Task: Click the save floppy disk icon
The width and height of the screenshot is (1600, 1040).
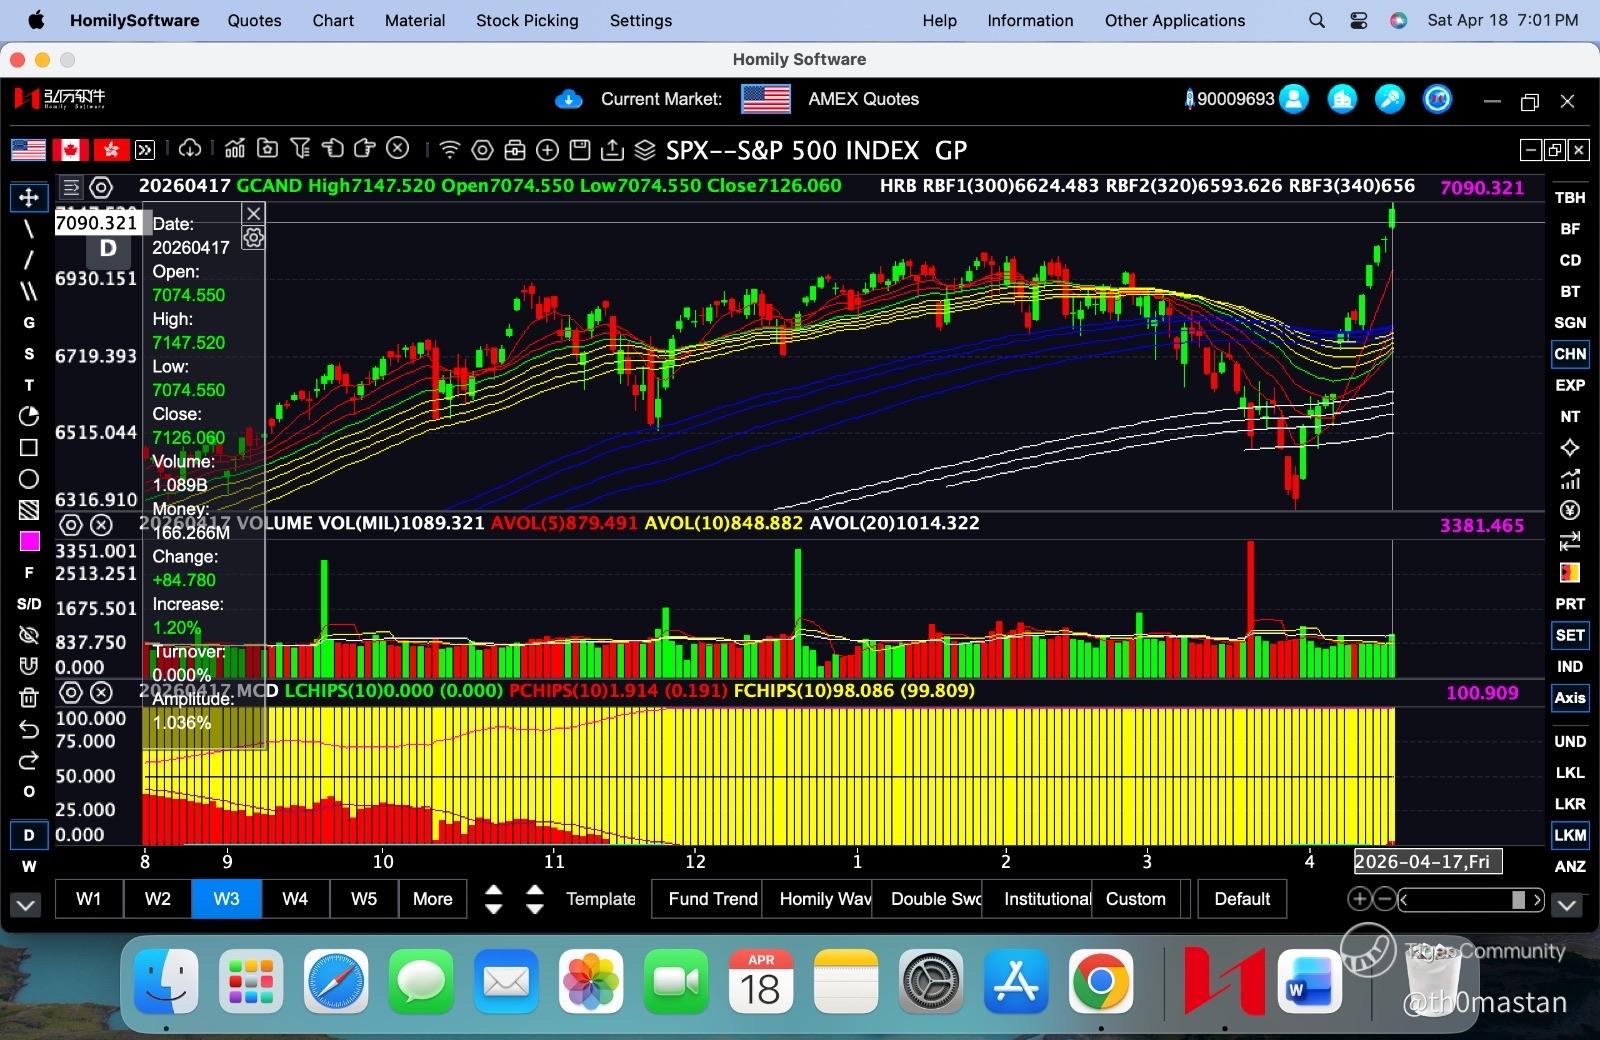Action: coord(579,150)
